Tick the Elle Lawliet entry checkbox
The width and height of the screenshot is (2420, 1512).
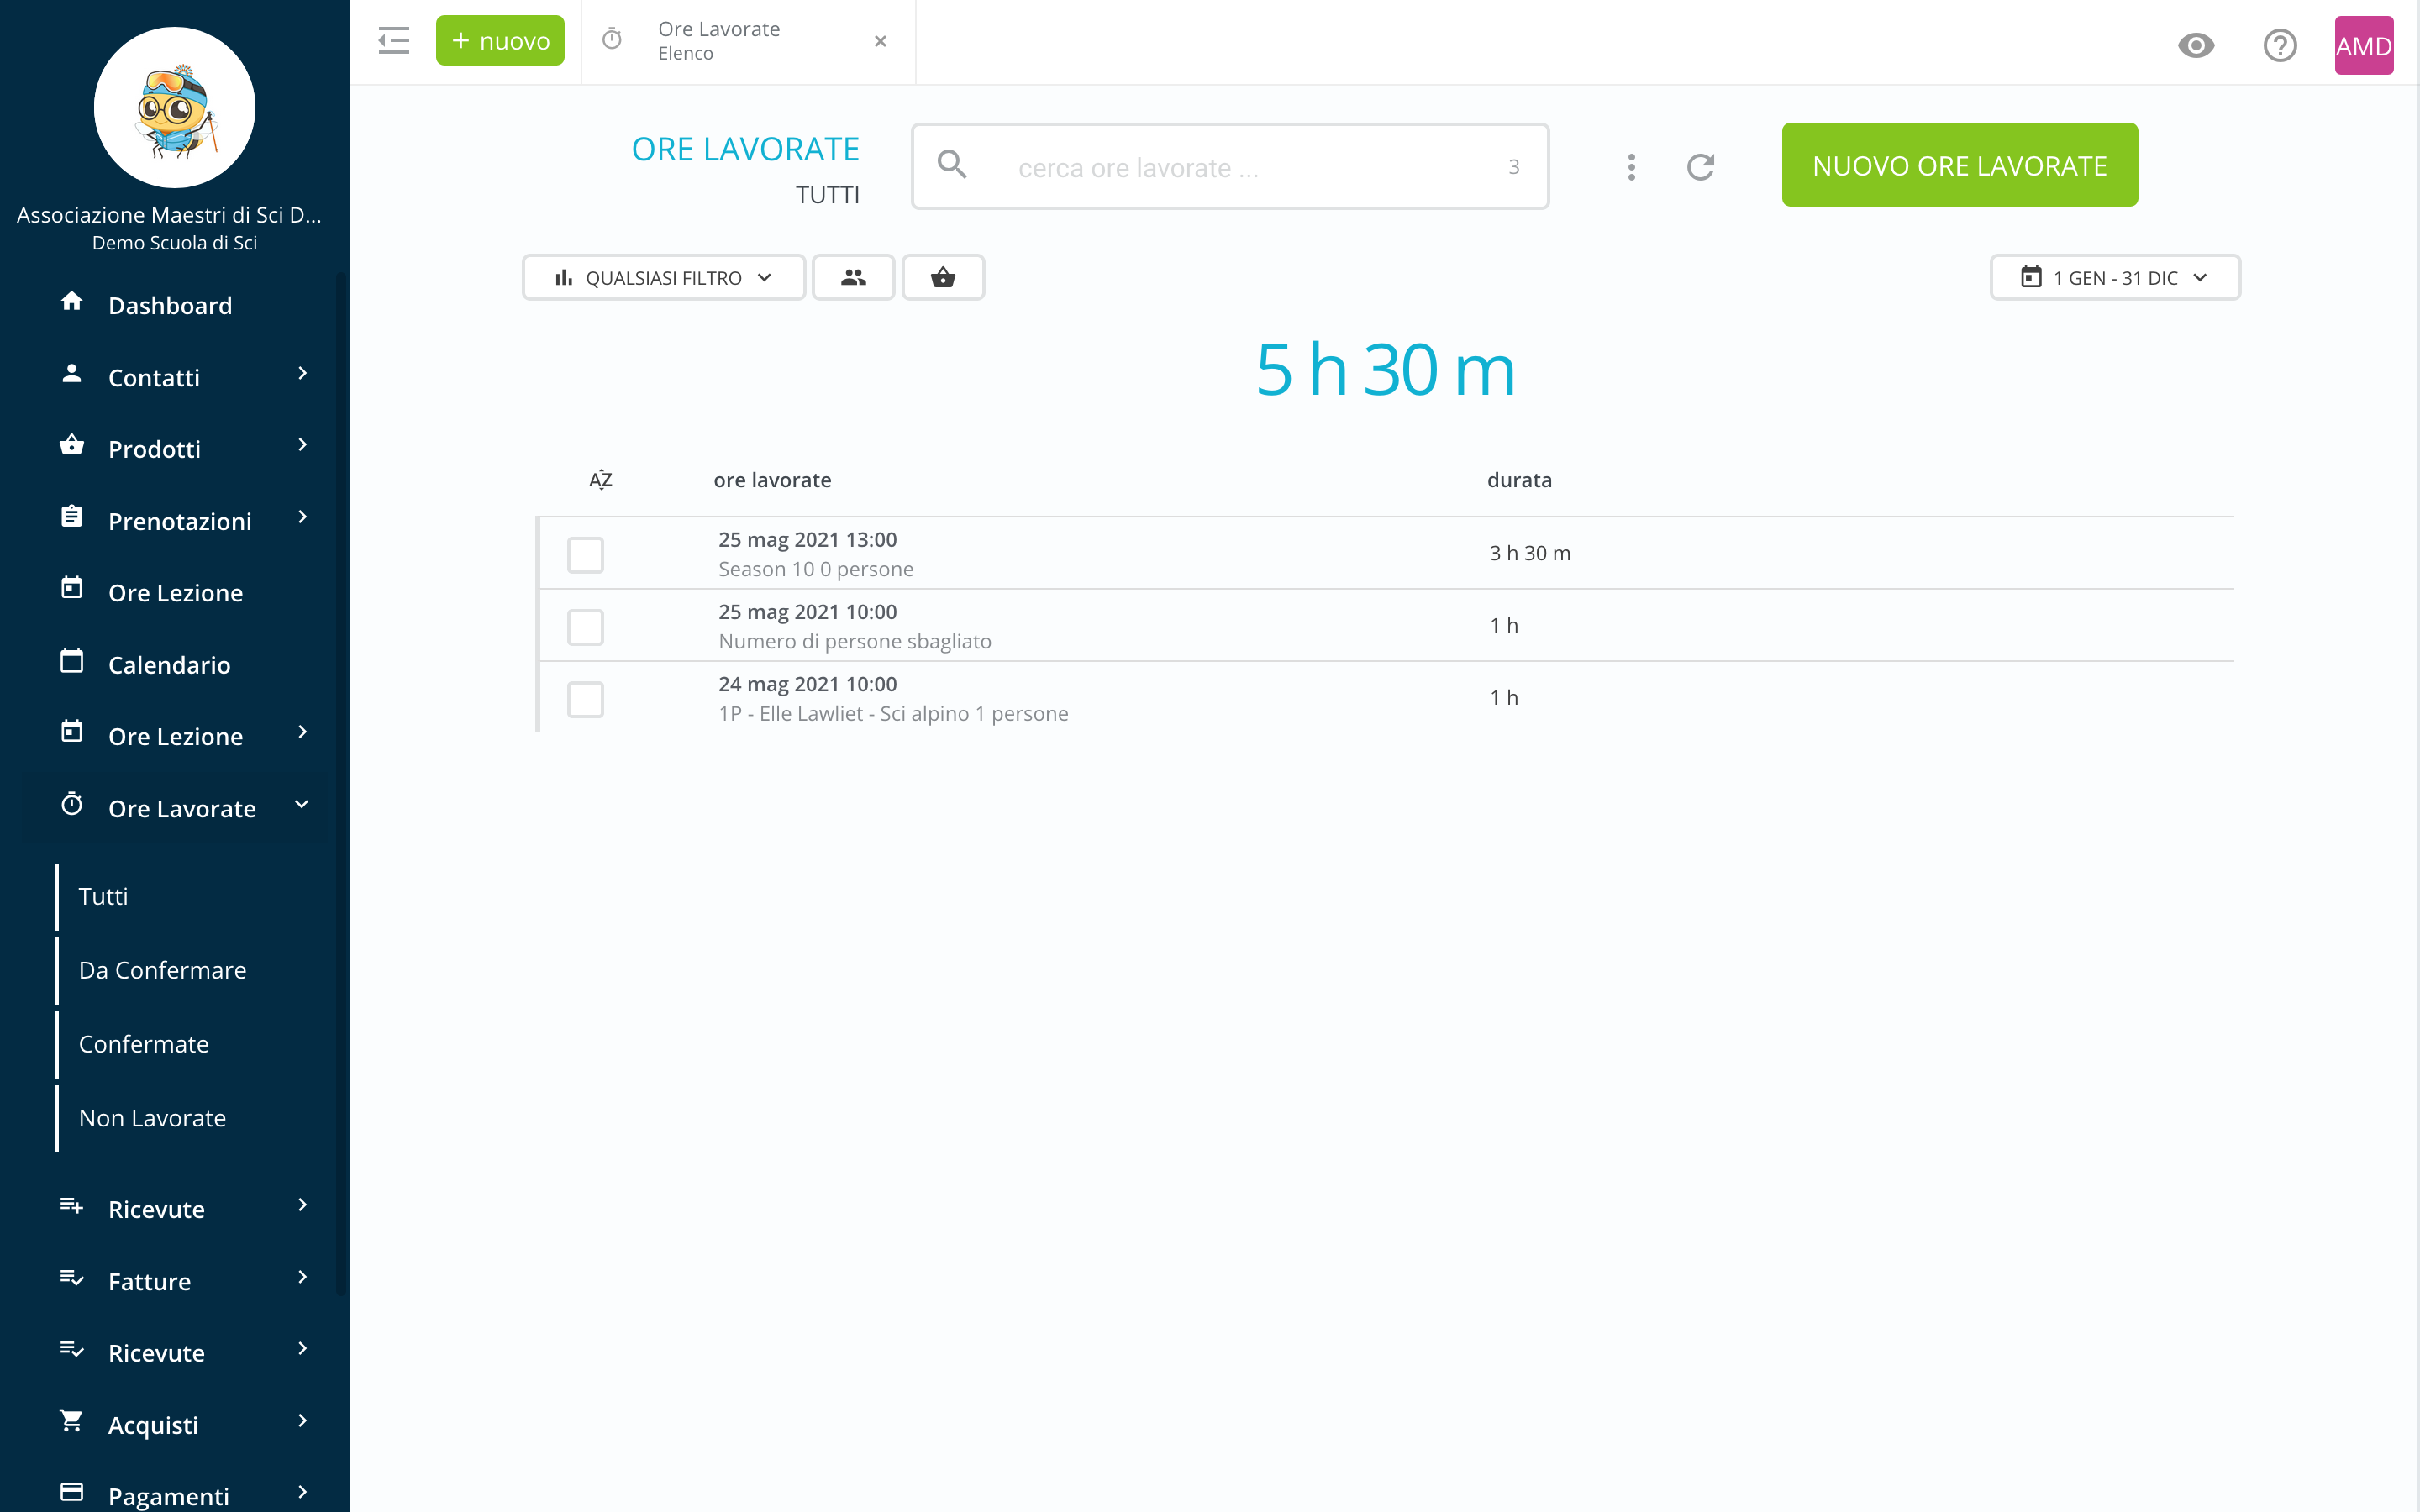point(585,699)
